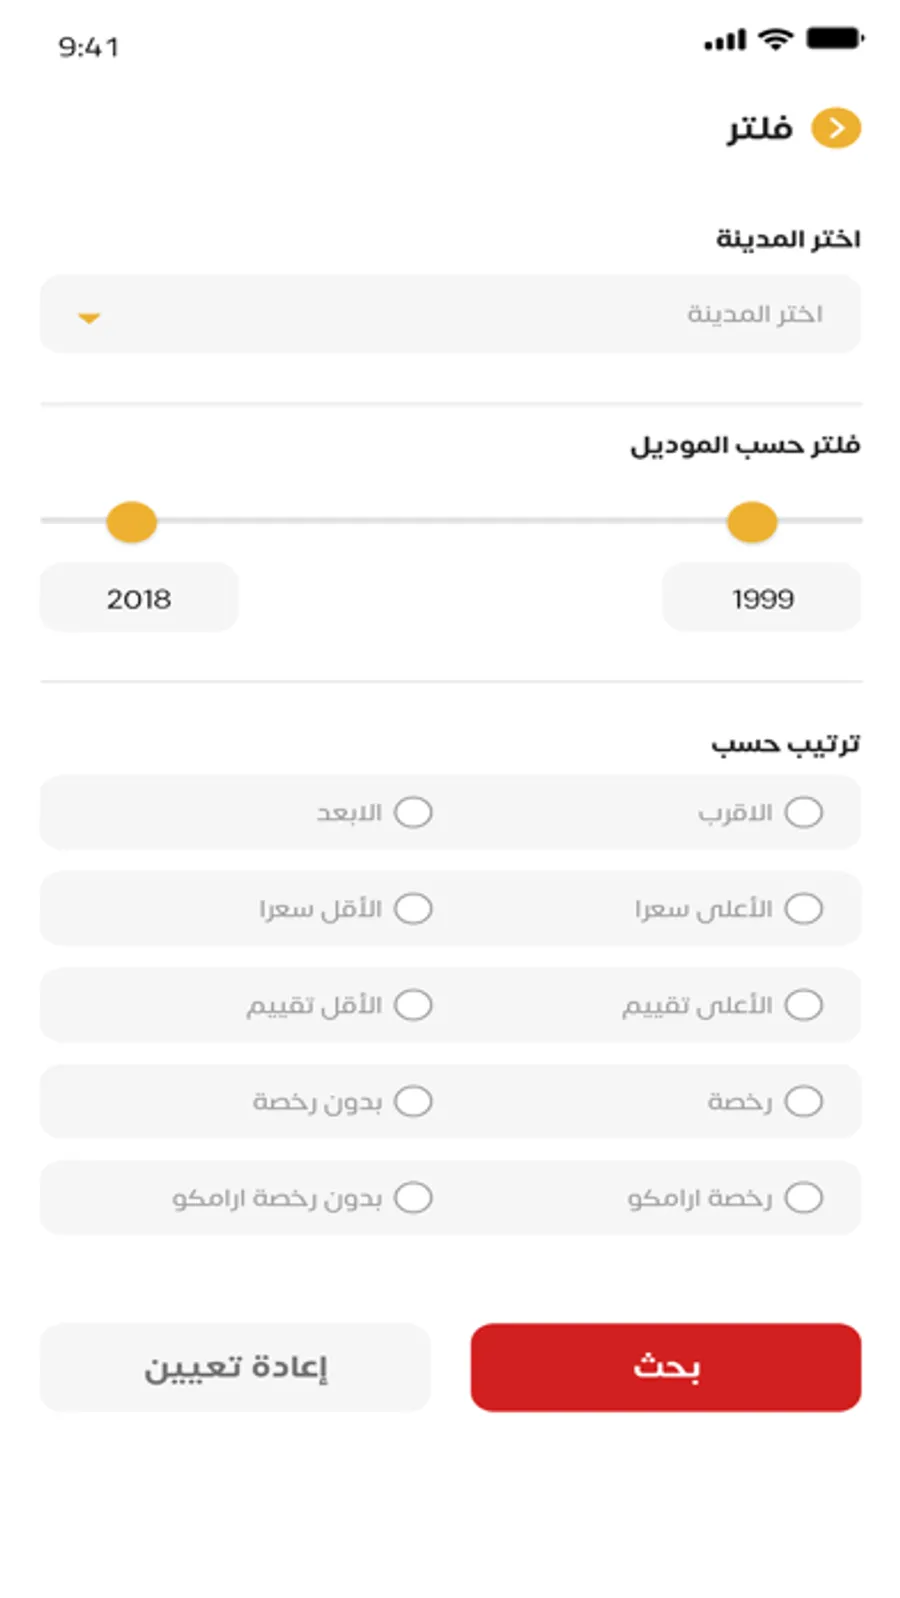Image resolution: width=900 pixels, height=1598 pixels.
Task: Select رخصة ارامكو radio button
Action: (803, 1197)
